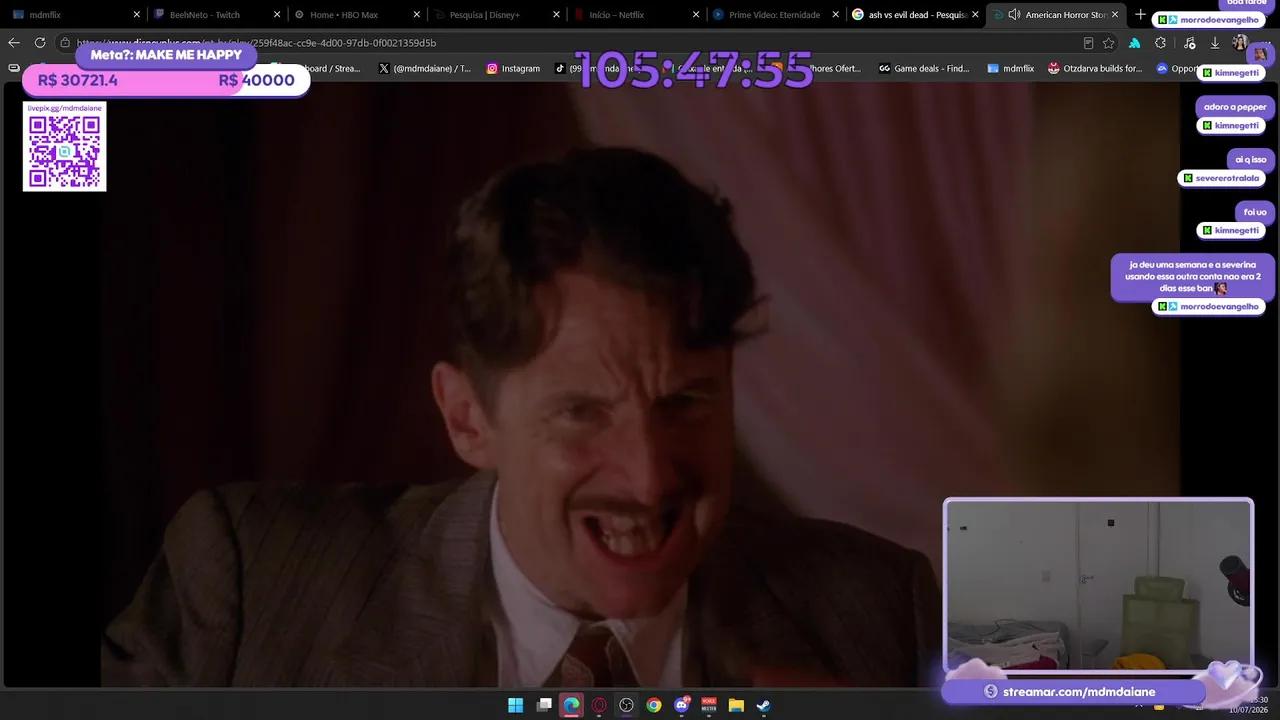Open OBS Studio from the taskbar
This screenshot has height=720, width=1280.
click(x=626, y=705)
